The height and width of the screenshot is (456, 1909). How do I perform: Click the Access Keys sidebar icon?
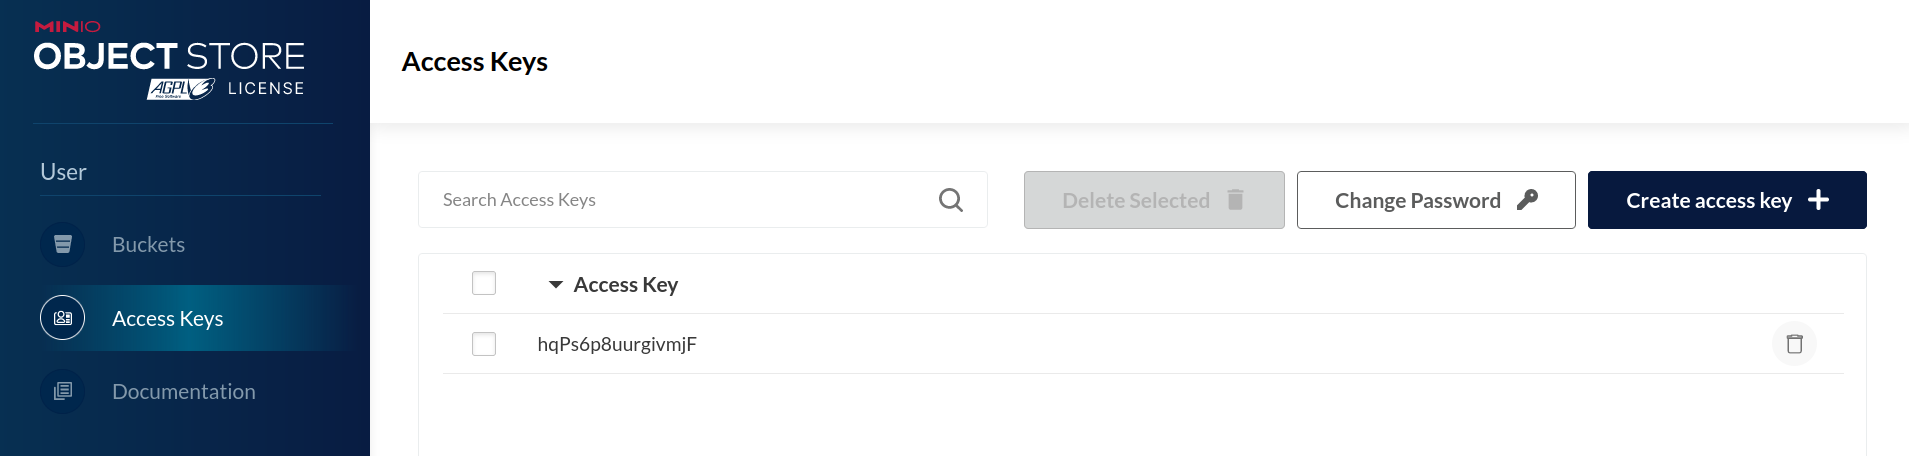pos(63,318)
